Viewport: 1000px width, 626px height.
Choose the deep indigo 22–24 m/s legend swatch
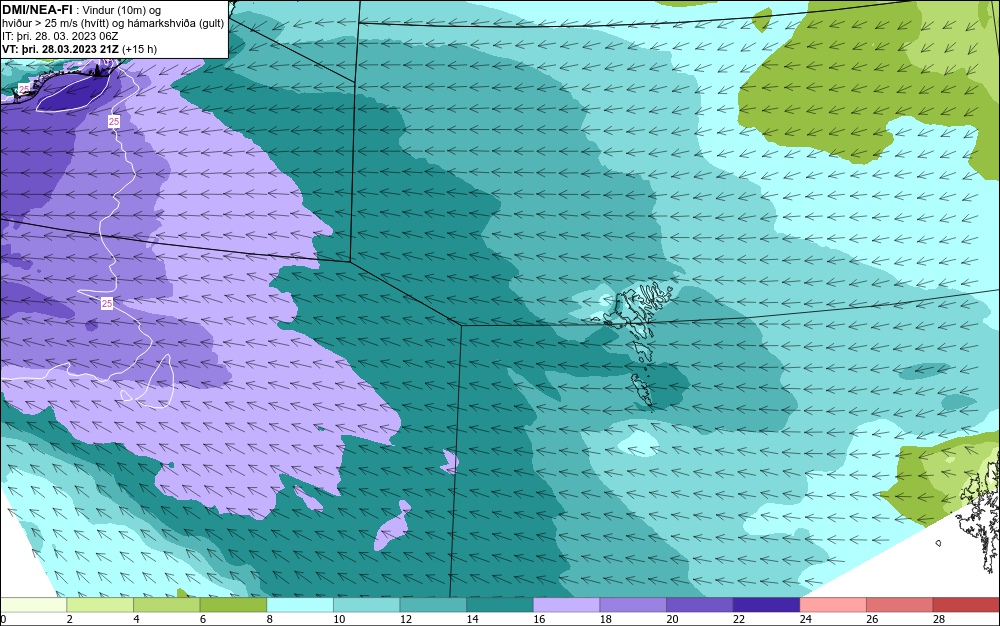766,605
